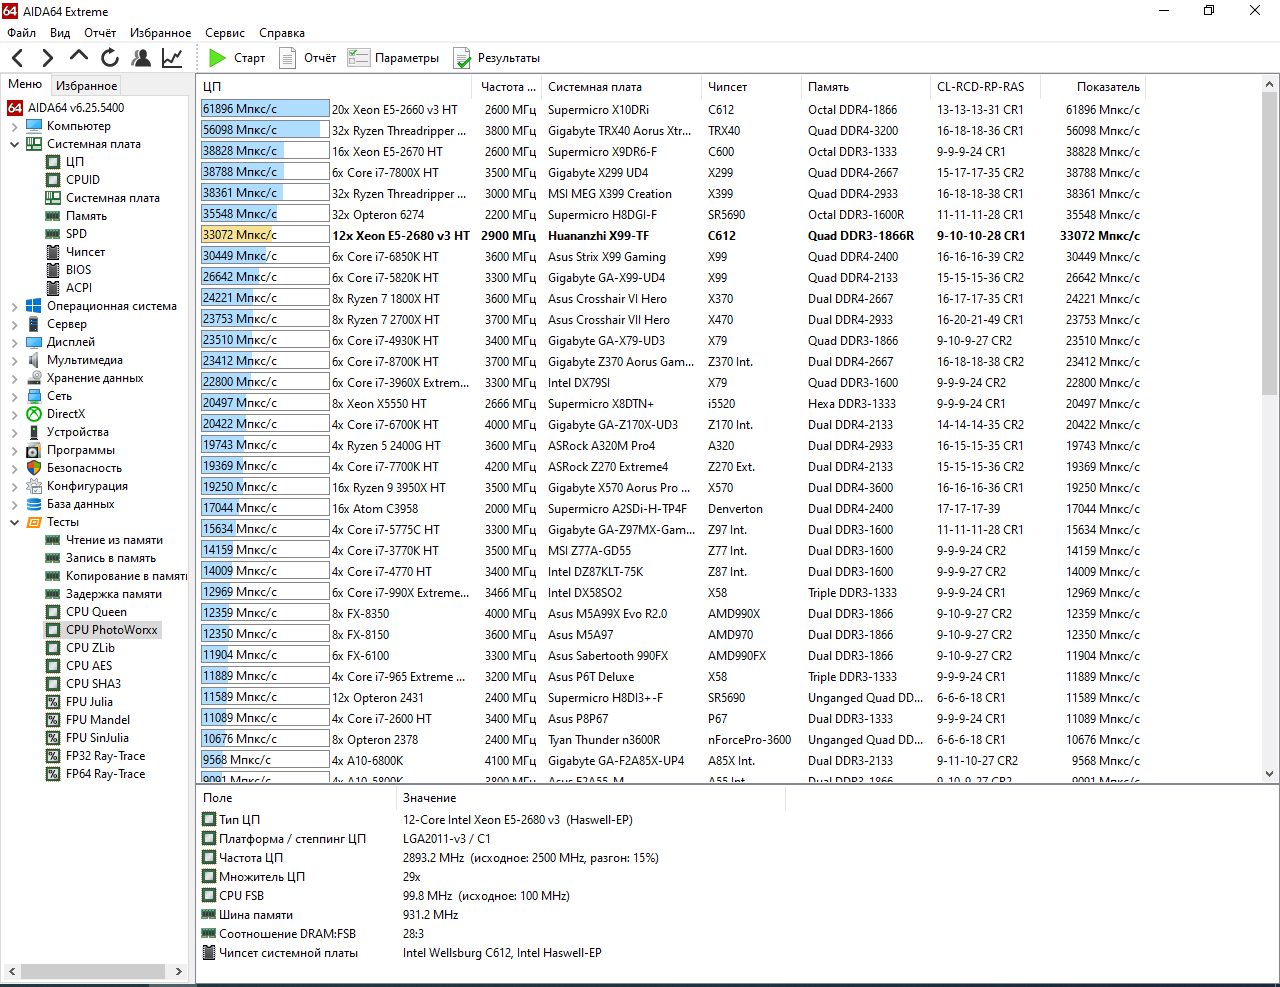Expand the Конфигурация tree node
The height and width of the screenshot is (987, 1280).
(x=14, y=486)
